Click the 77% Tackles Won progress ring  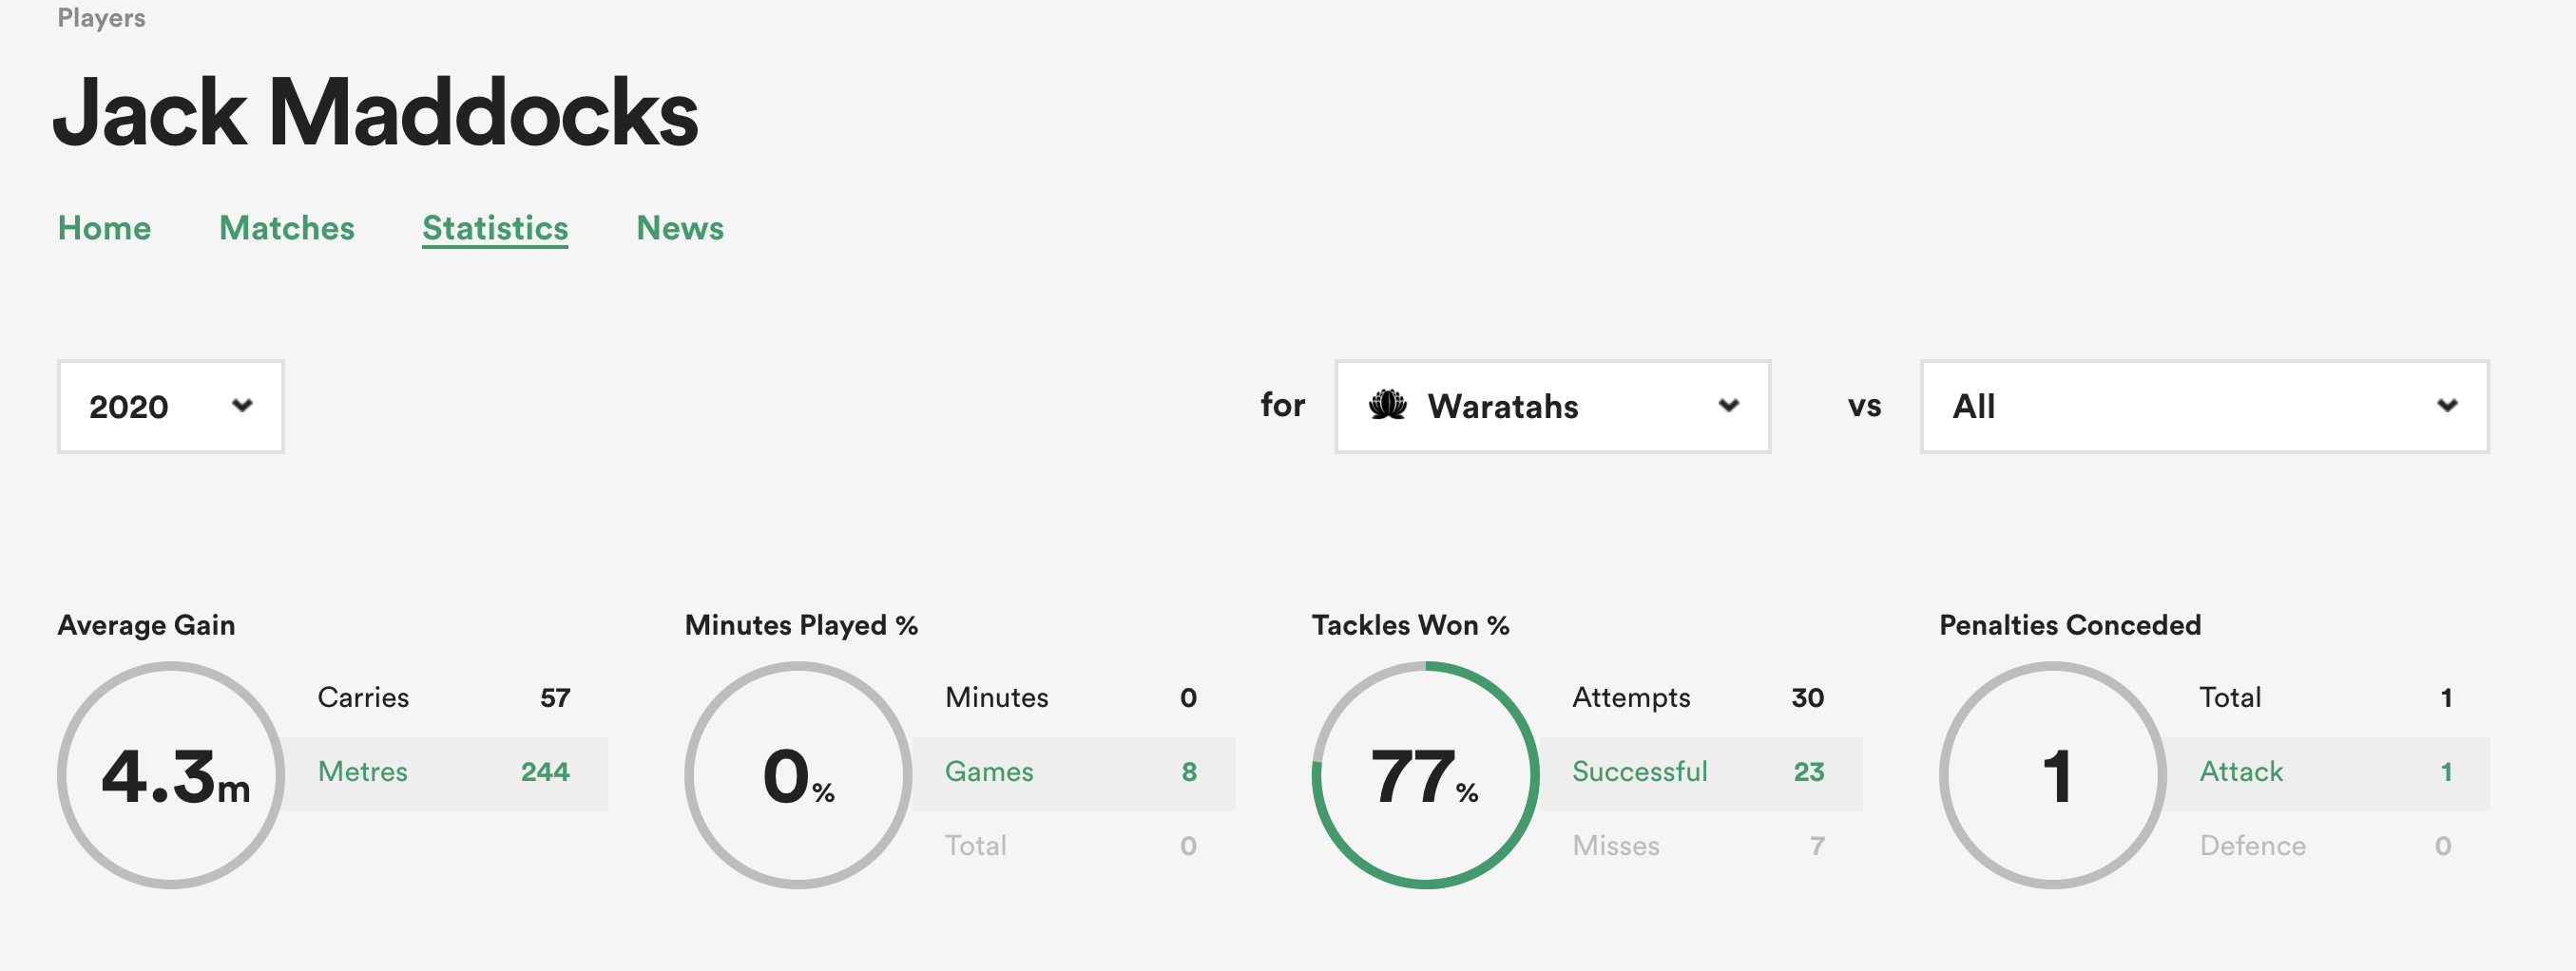coord(1425,775)
